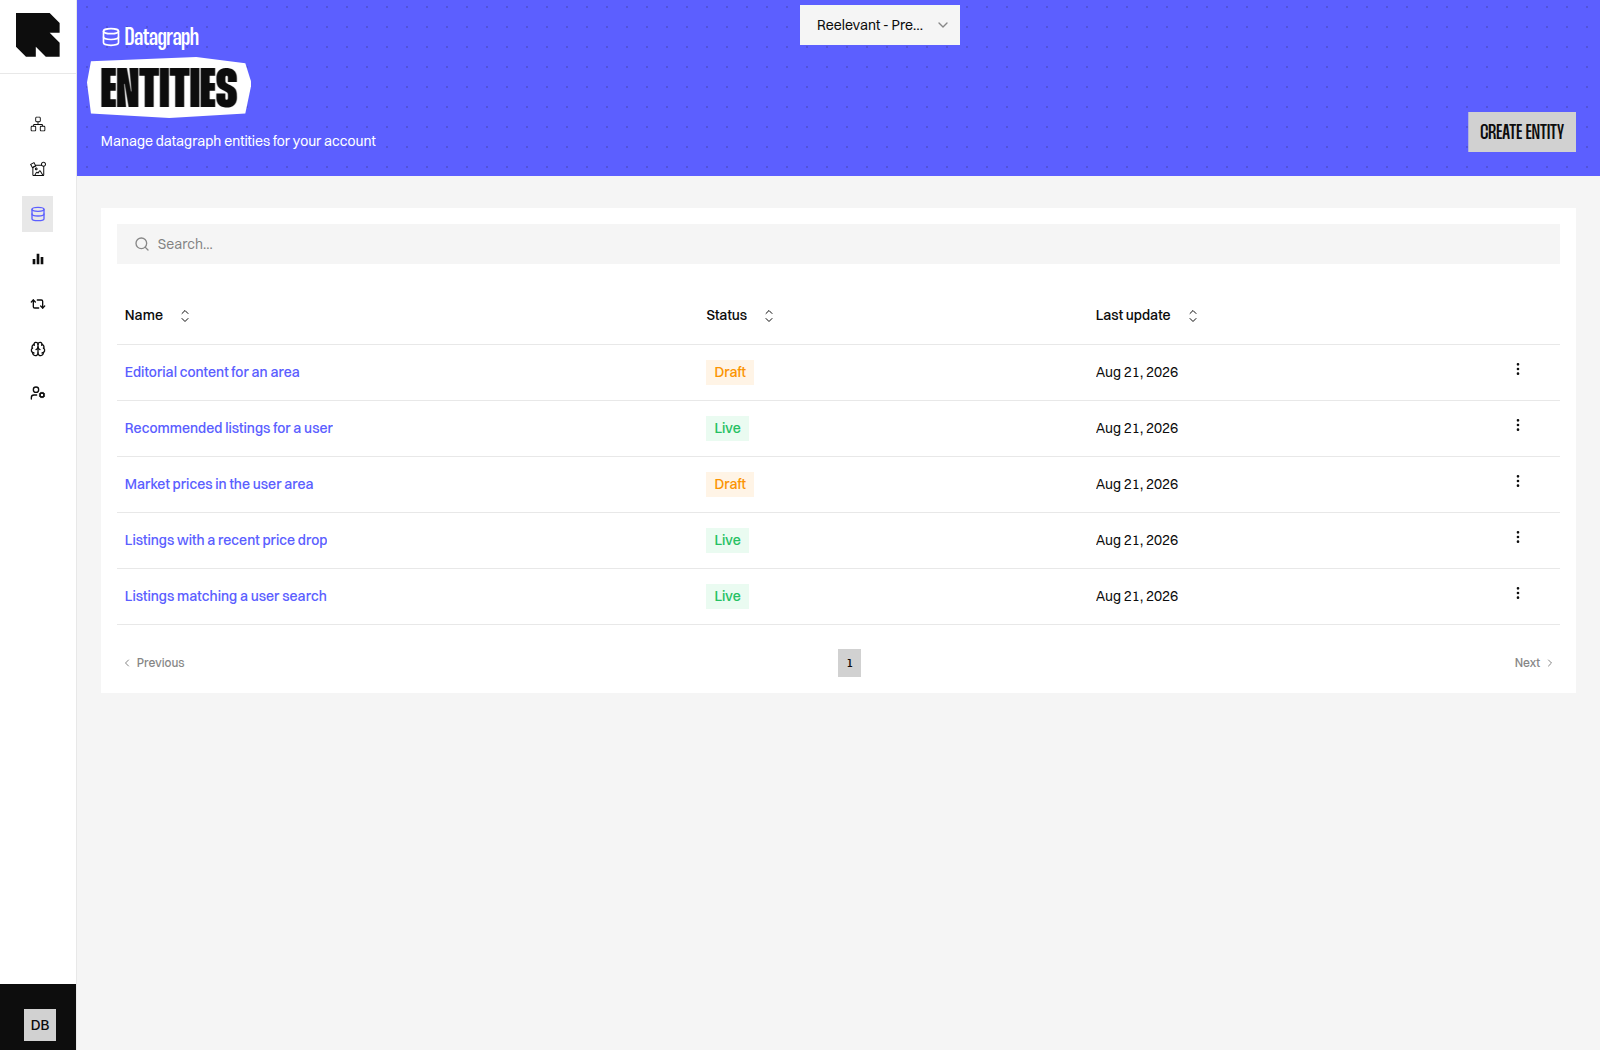Click the Datagraph breadcrumb label
This screenshot has width=1600, height=1050.
click(x=161, y=37)
